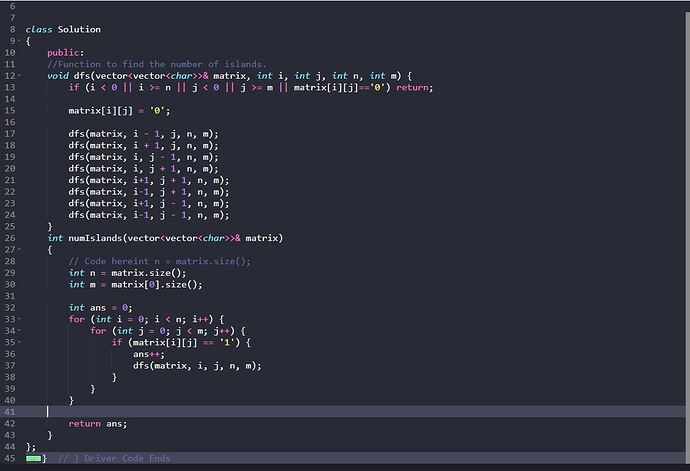690x471 pixels.
Task: Click the 'for' keyword on line 33
Action: pyautogui.click(x=76, y=319)
